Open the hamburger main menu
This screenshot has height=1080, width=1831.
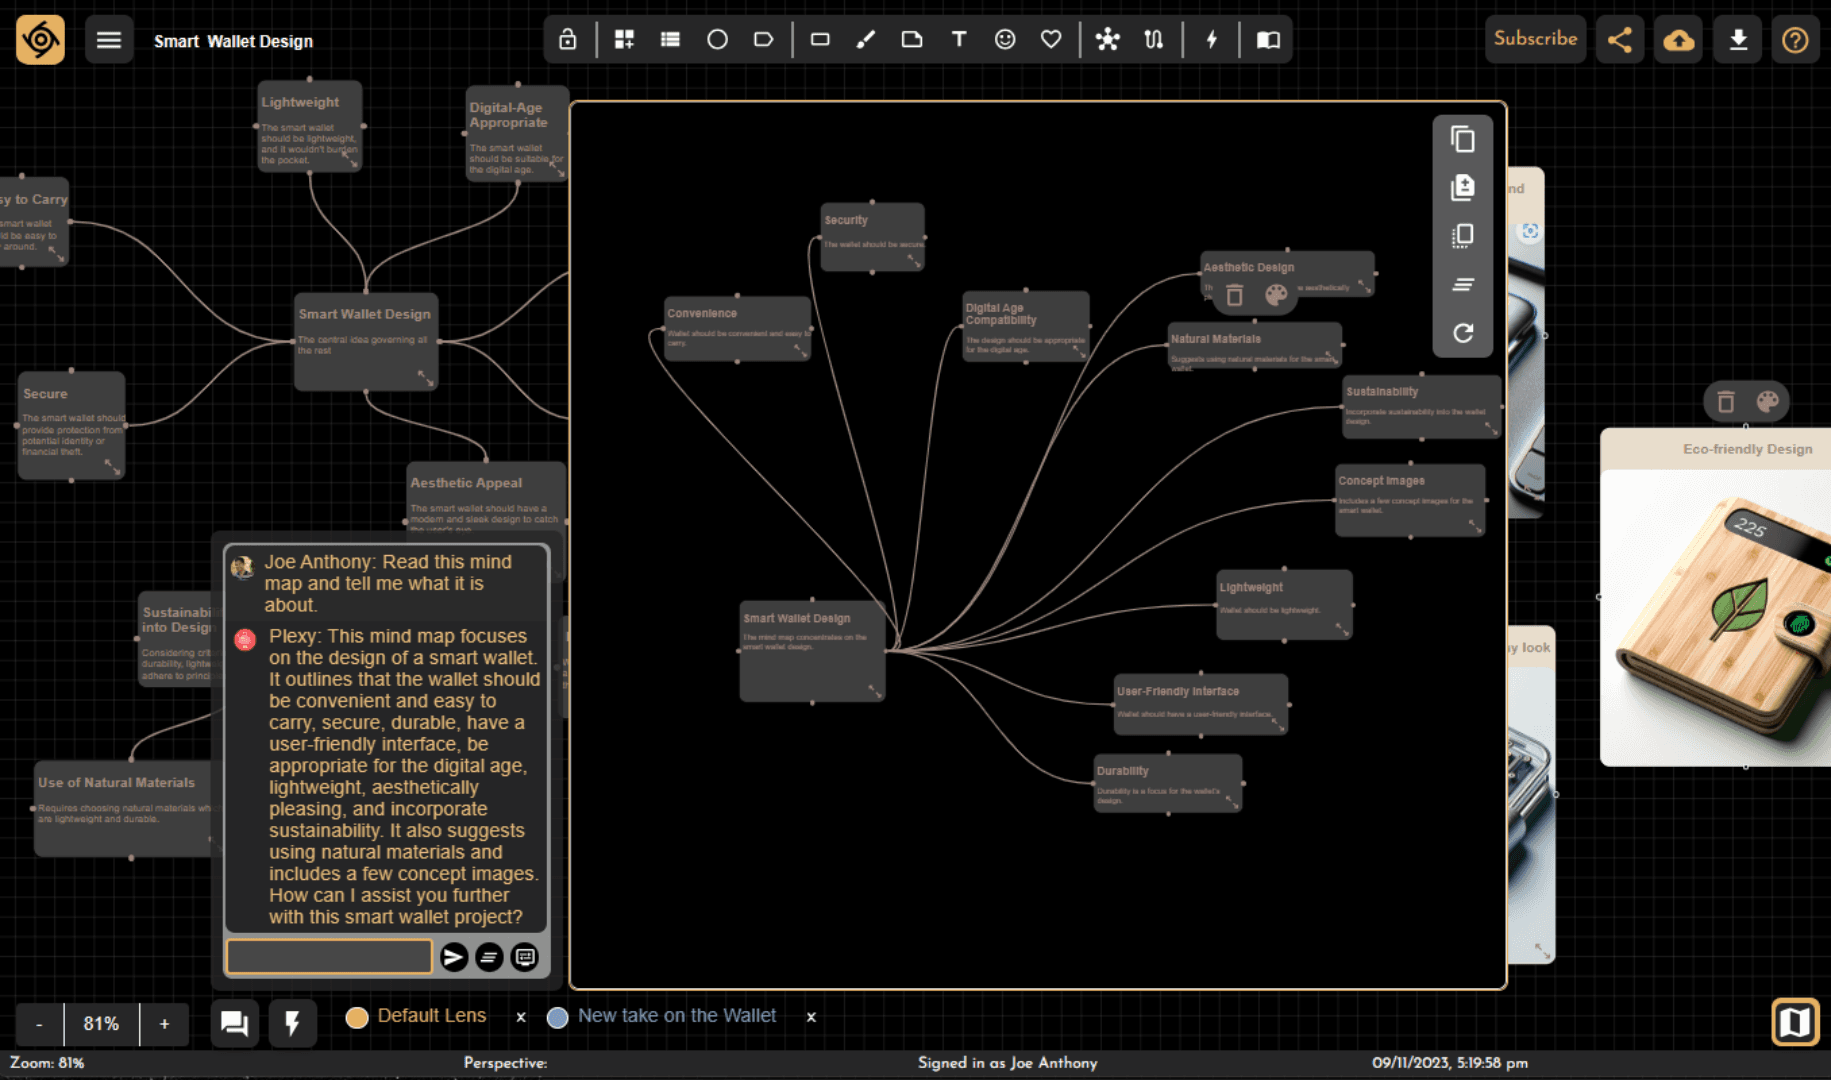[x=109, y=41]
